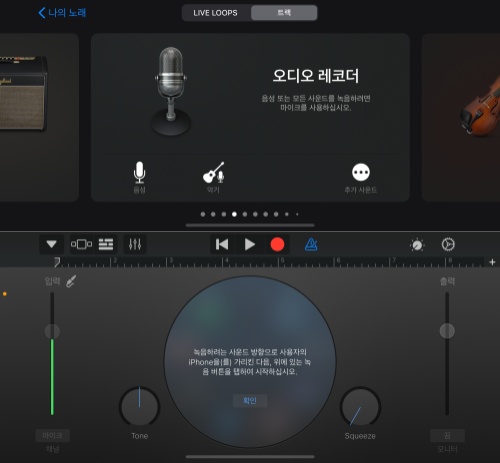Click the input level slider handle
The height and width of the screenshot is (463, 500).
pyautogui.click(x=52, y=331)
